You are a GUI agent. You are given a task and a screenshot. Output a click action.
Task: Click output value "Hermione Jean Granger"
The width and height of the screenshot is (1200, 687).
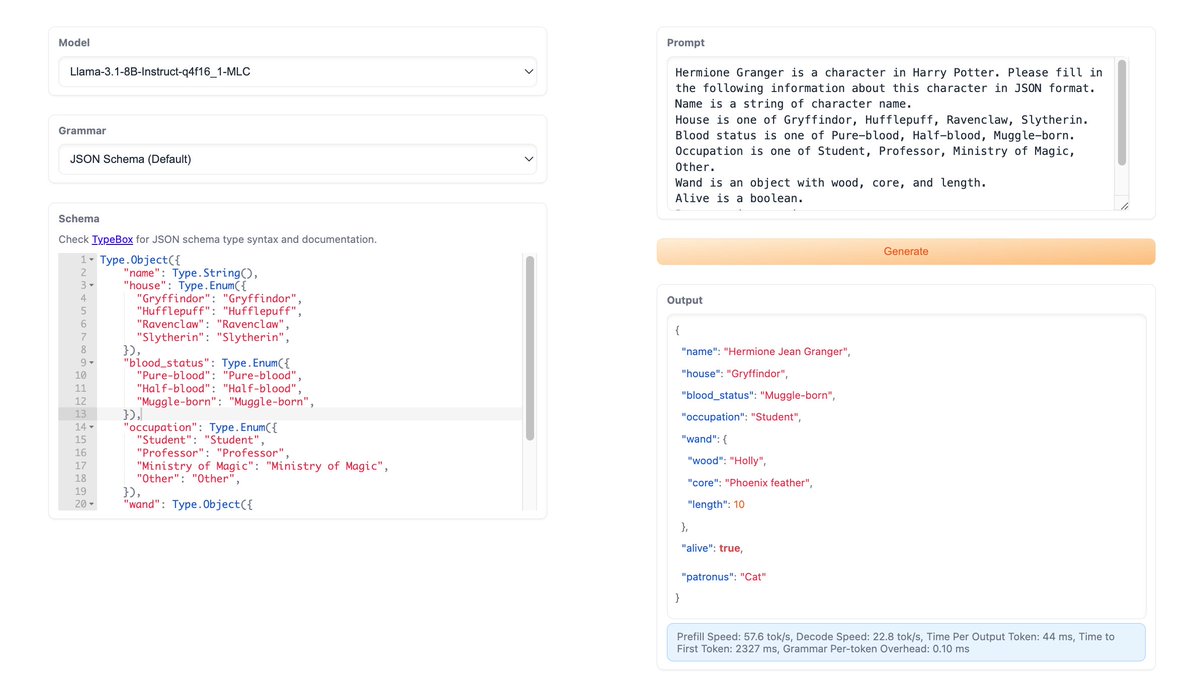tap(786, 352)
